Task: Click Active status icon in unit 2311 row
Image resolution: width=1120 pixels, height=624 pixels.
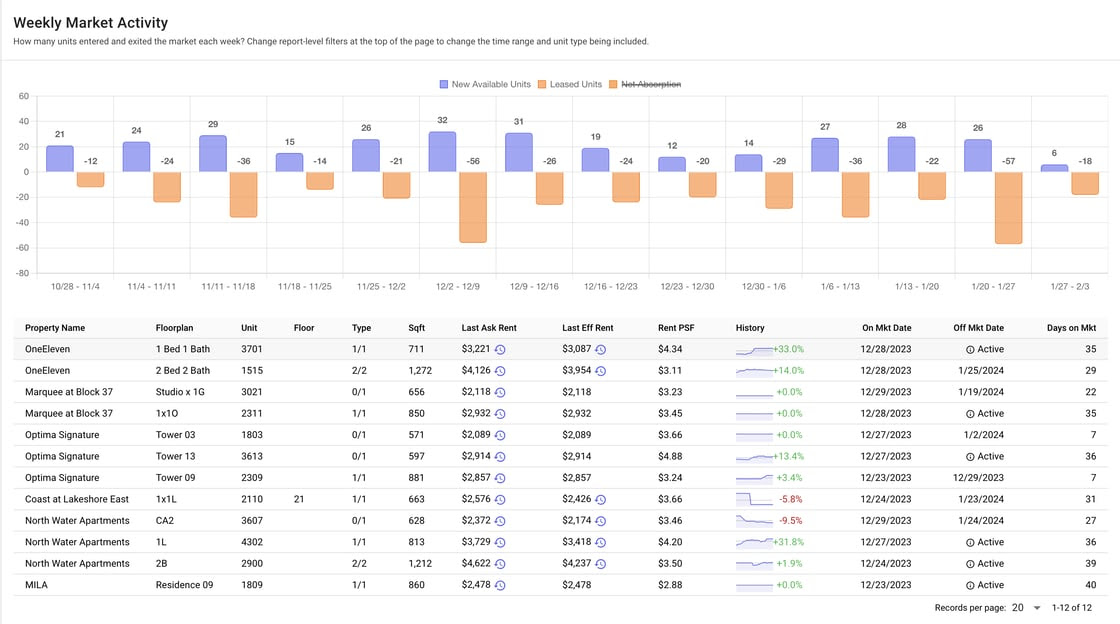Action: [970, 414]
